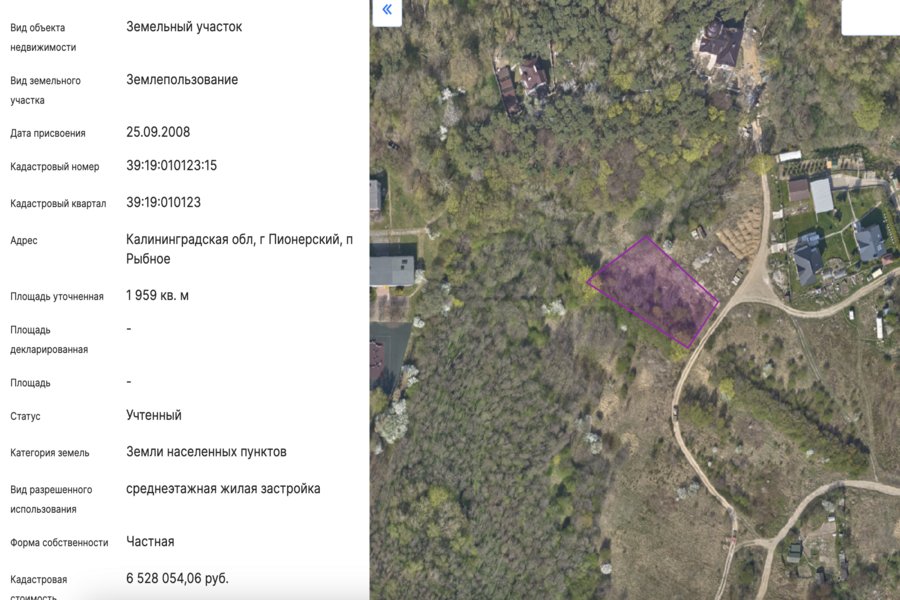Click the purple highlighted land parcel
Screen dimensions: 900x600
(x=653, y=291)
